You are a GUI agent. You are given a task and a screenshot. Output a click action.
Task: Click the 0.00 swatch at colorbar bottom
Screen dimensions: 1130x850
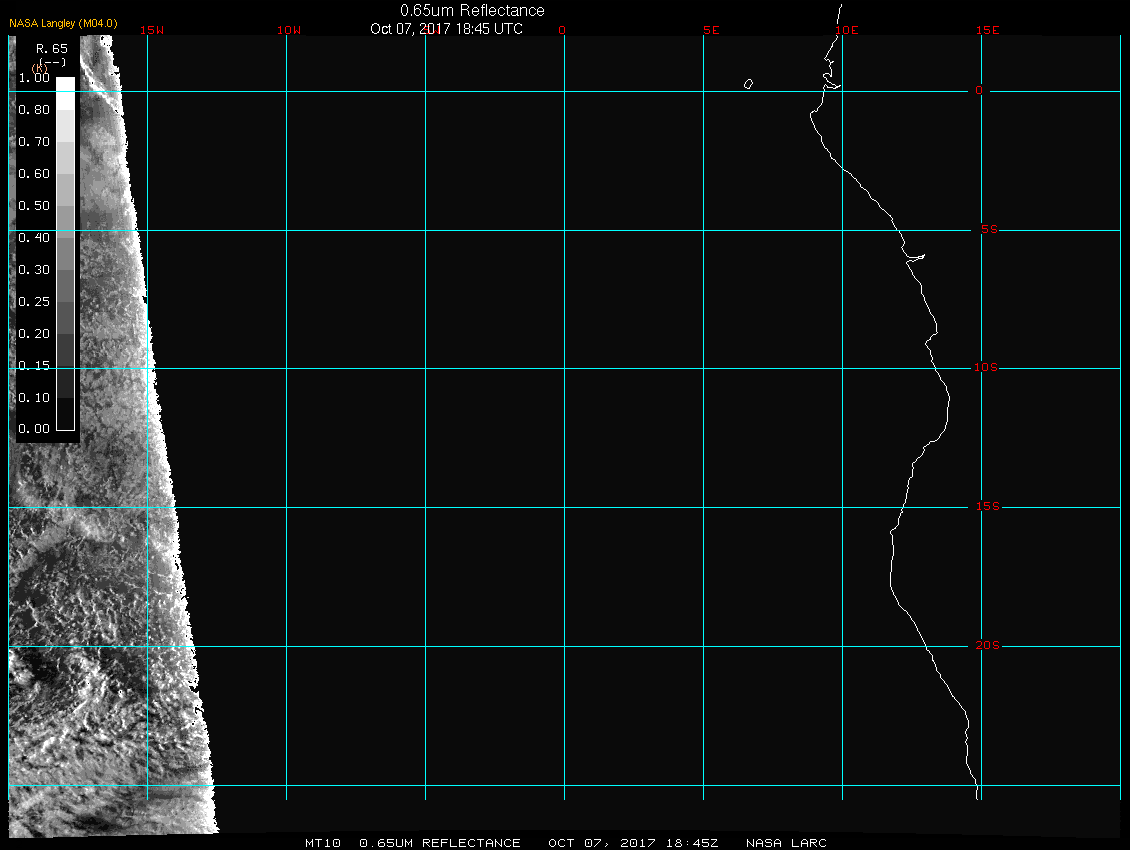tap(65, 422)
